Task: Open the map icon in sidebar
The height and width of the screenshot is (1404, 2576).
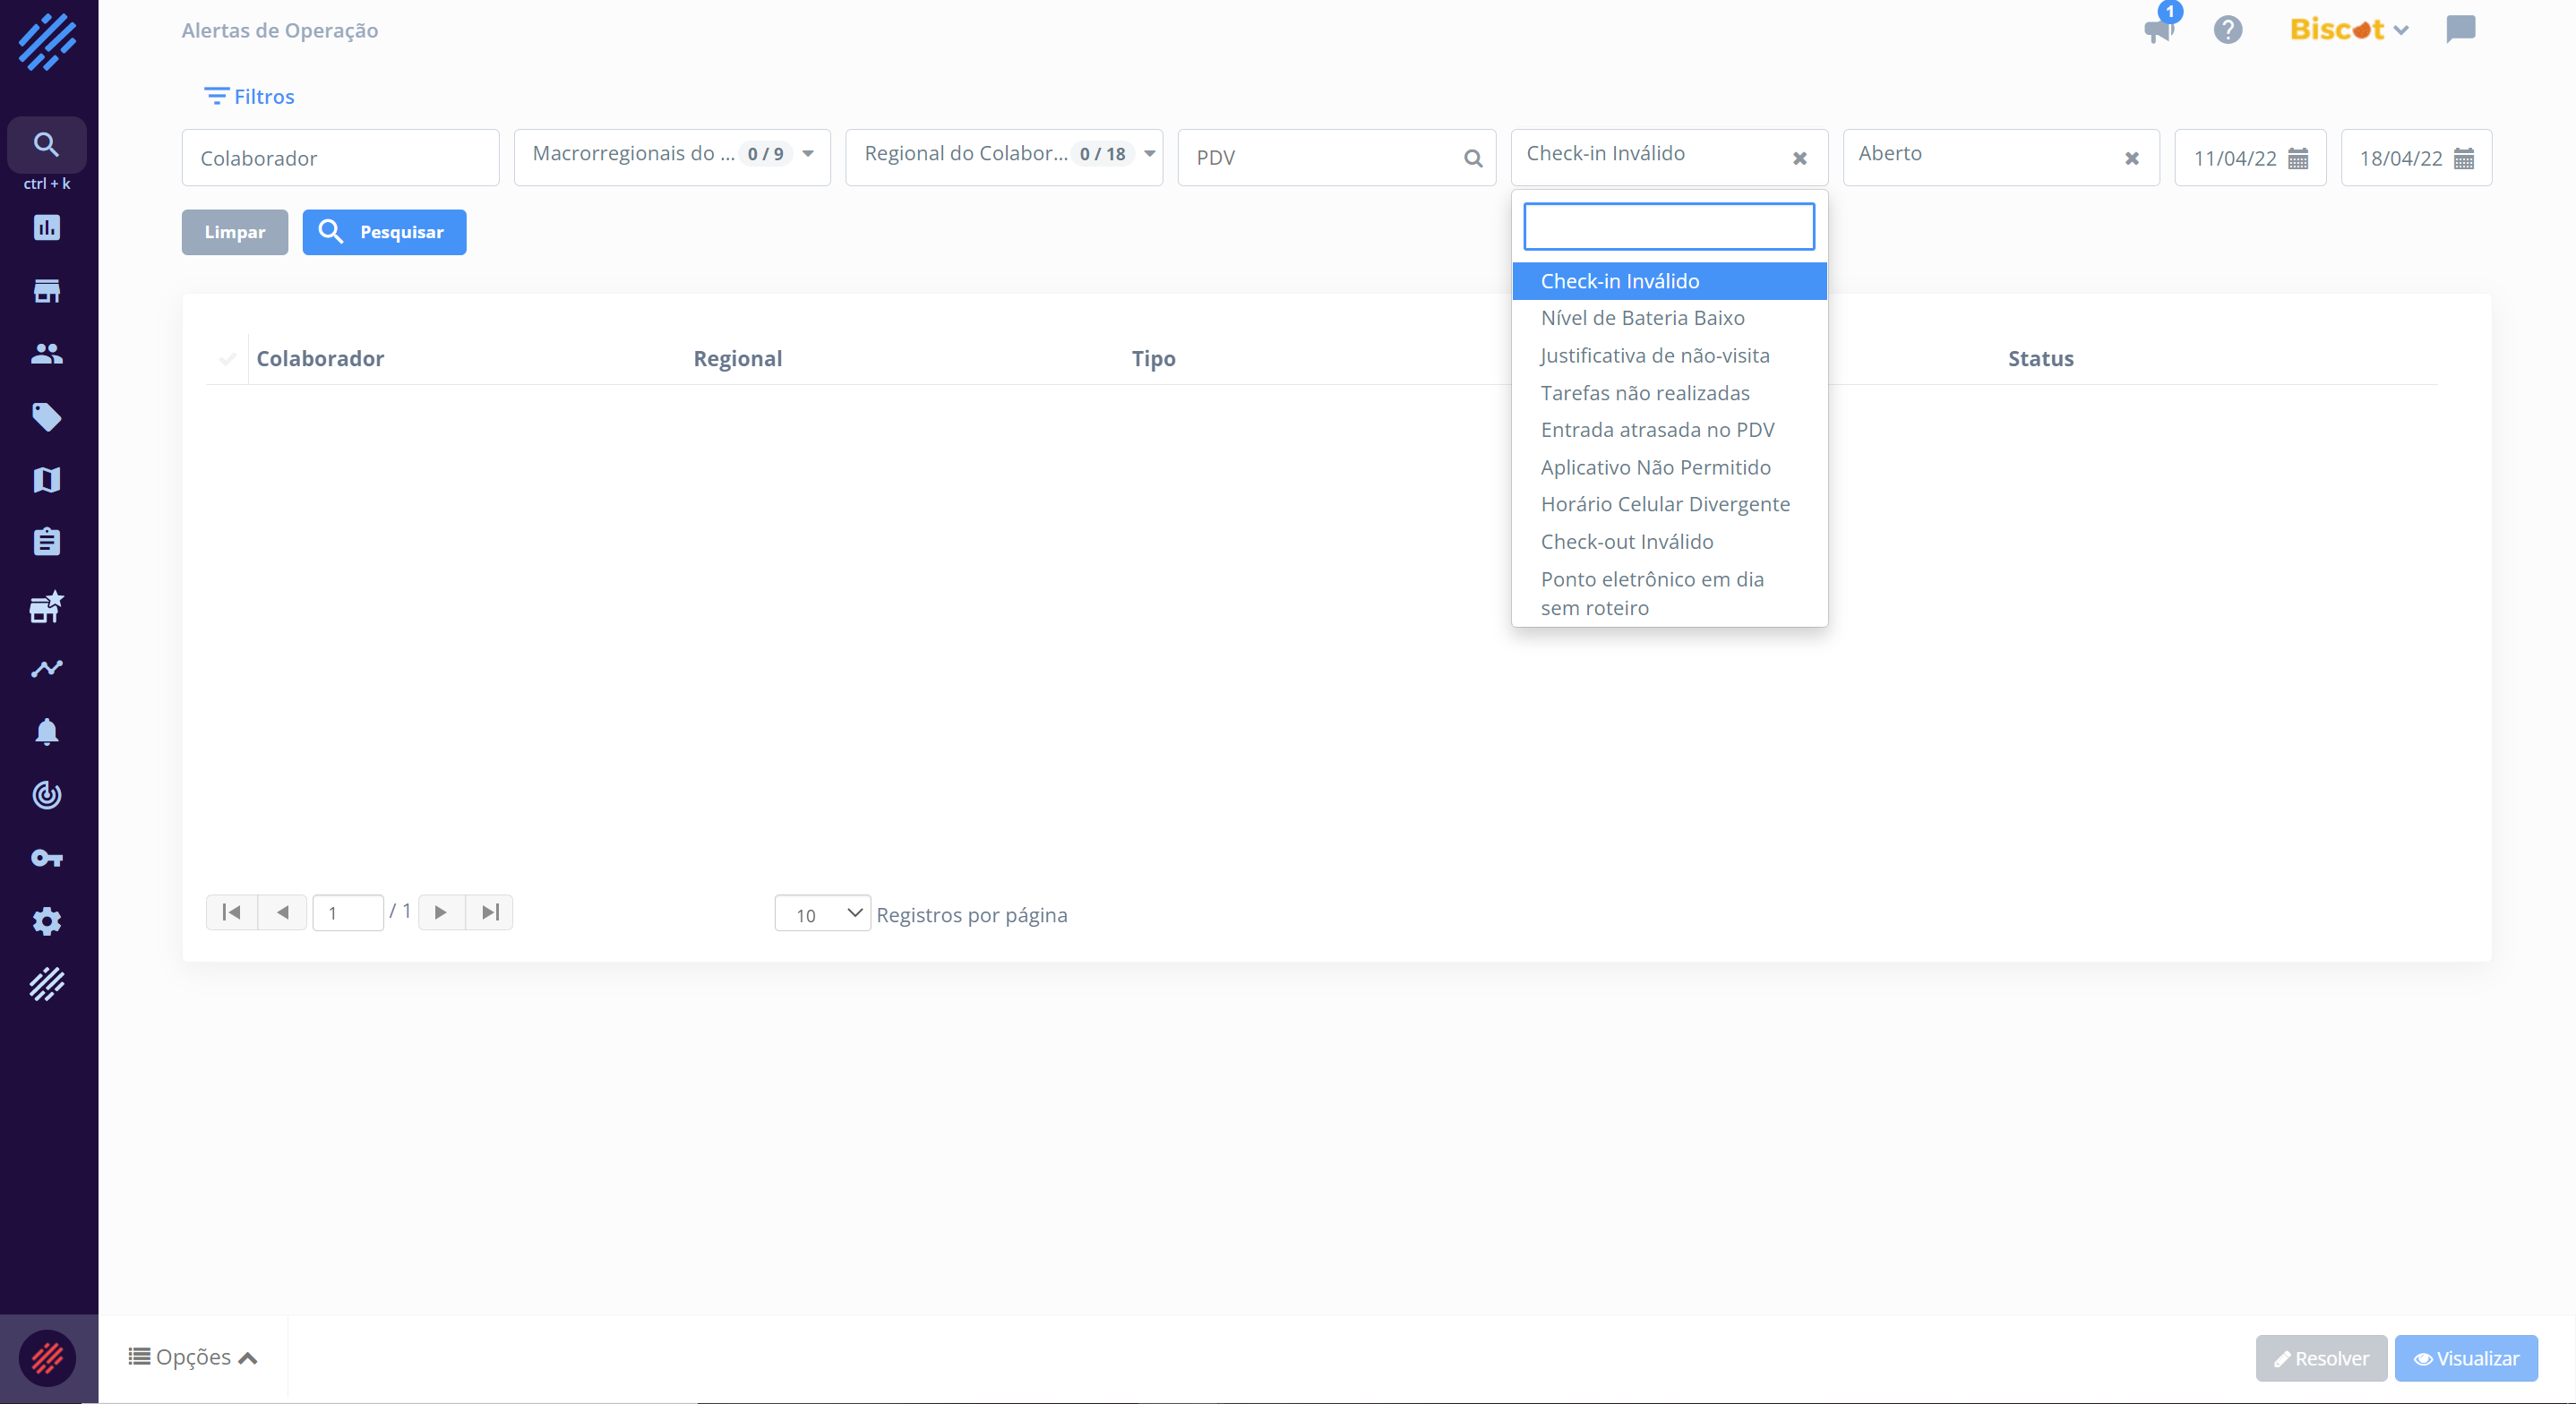Action: [47, 480]
